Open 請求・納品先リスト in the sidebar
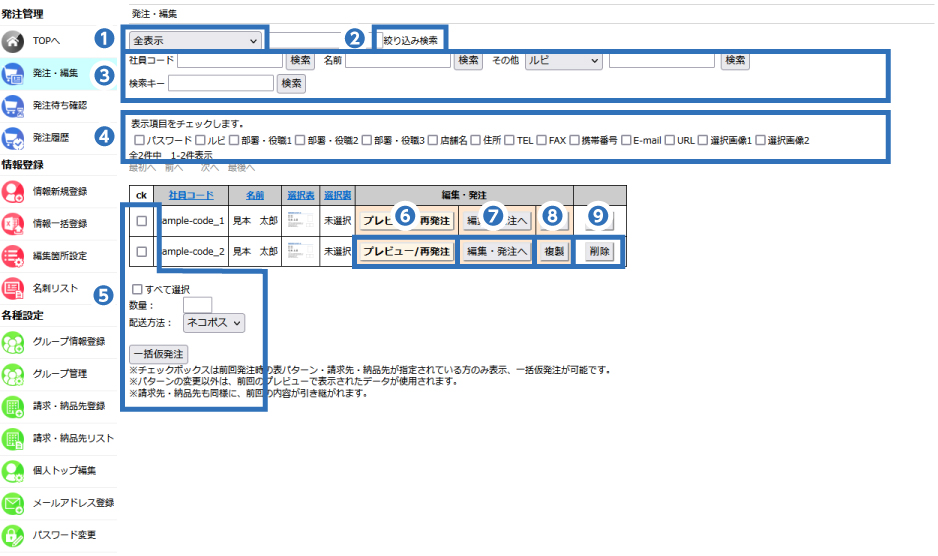This screenshot has height=556, width=938. click(73, 439)
